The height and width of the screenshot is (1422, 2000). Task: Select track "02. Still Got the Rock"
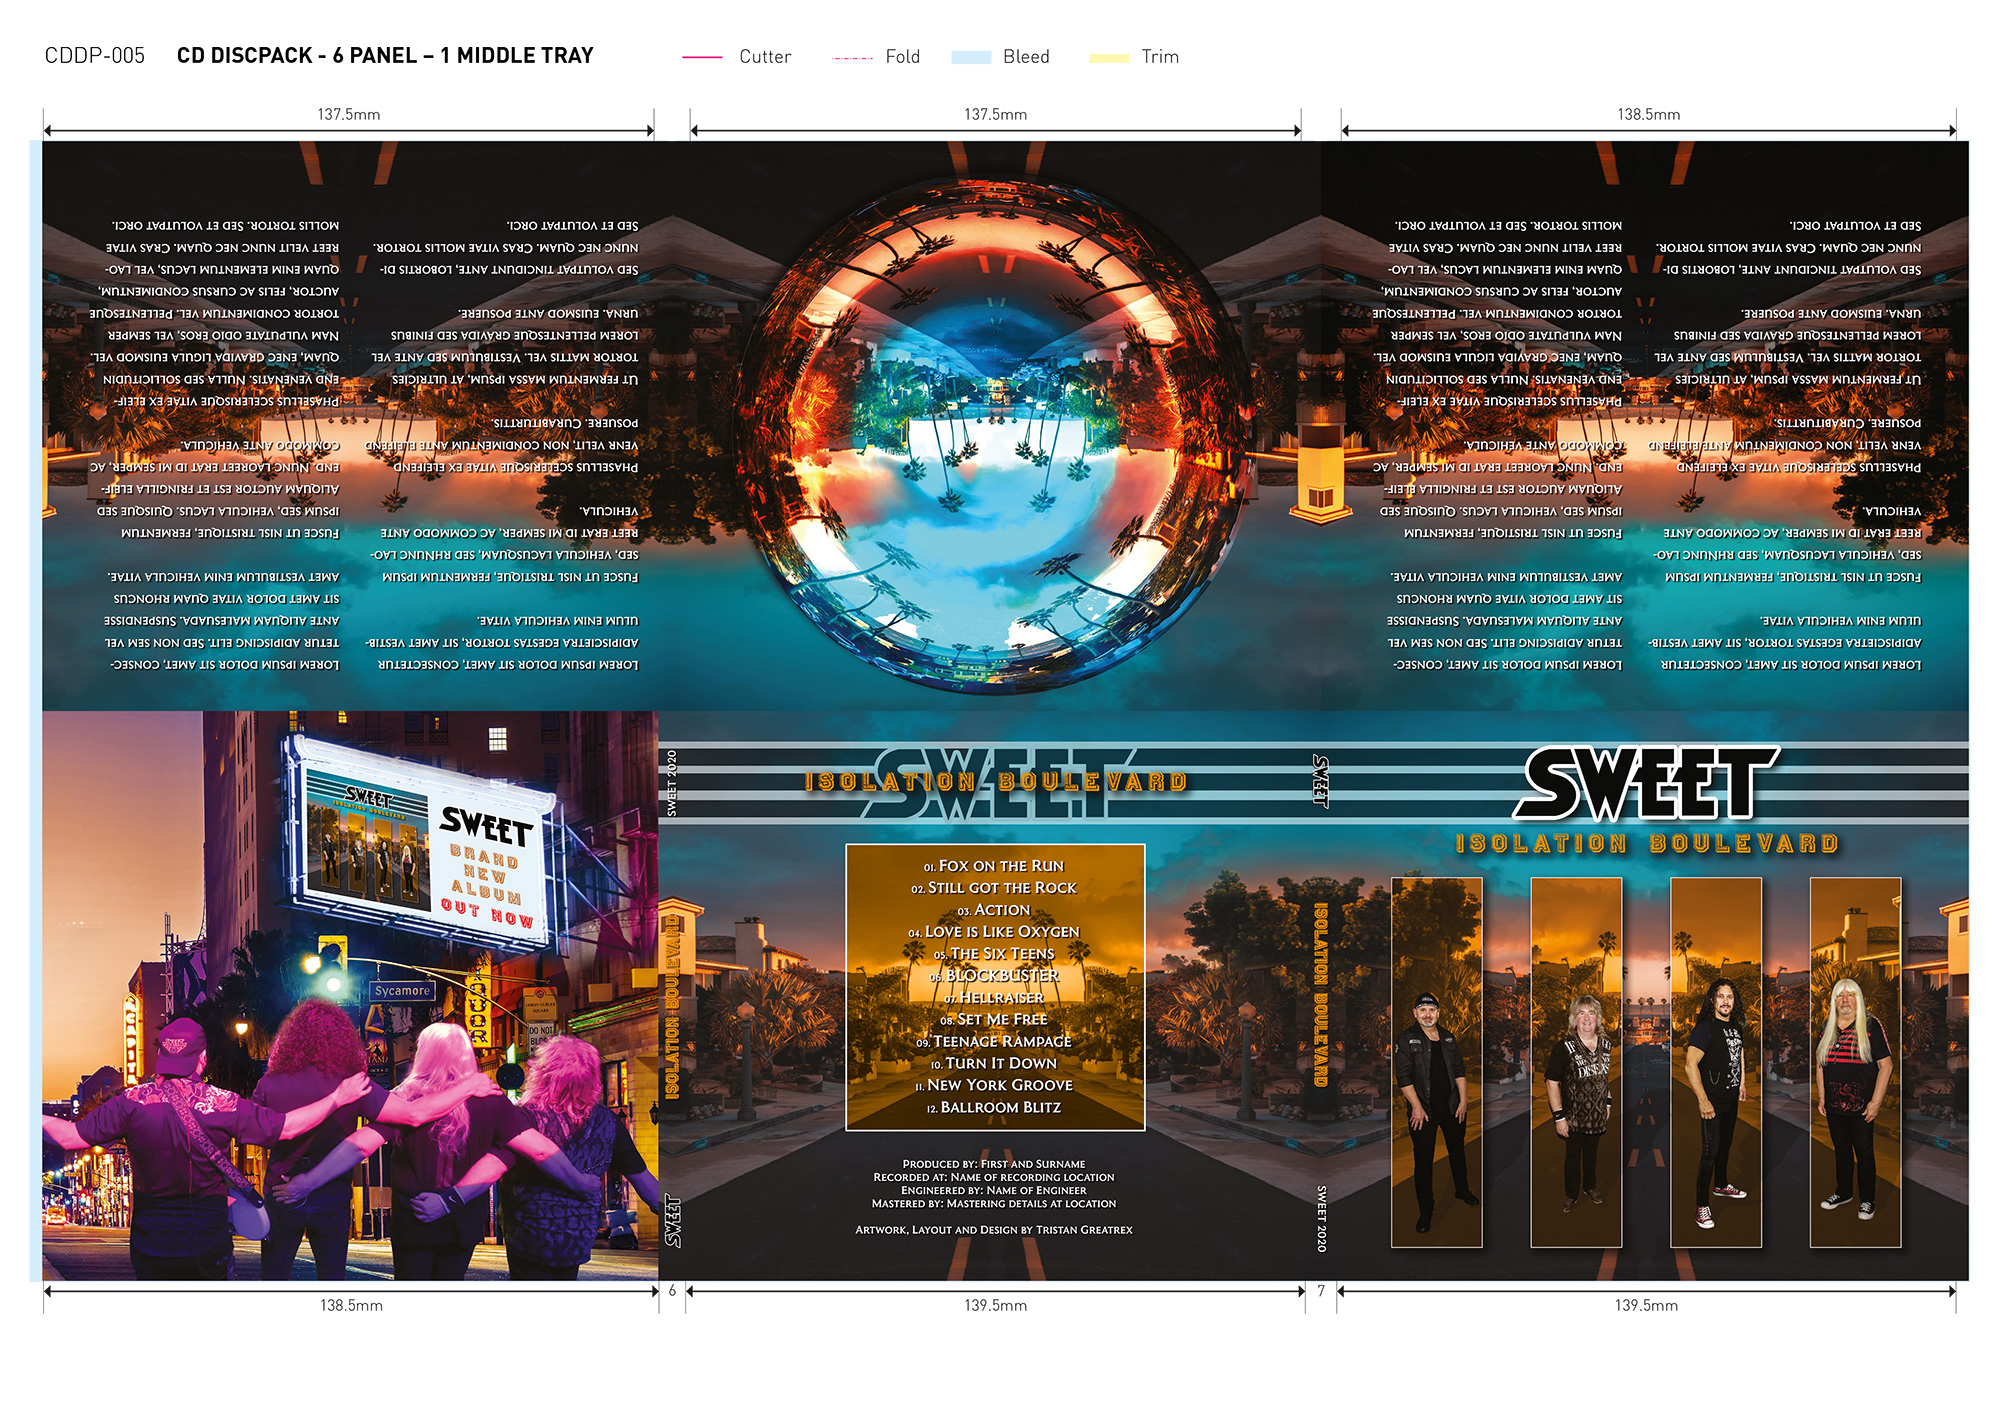click(994, 888)
